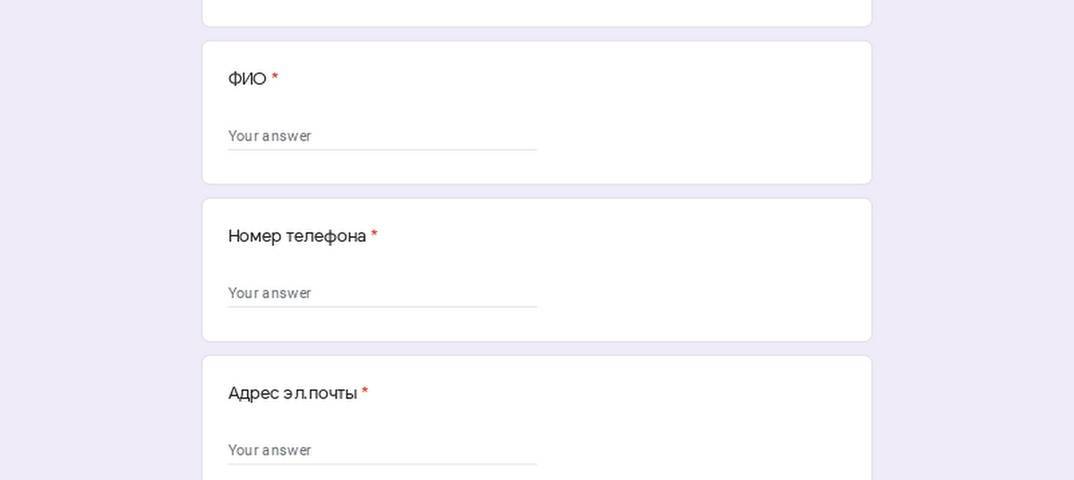1074x480 pixels.
Task: Click the required asterisk after Номер телефона
Action: click(x=374, y=234)
